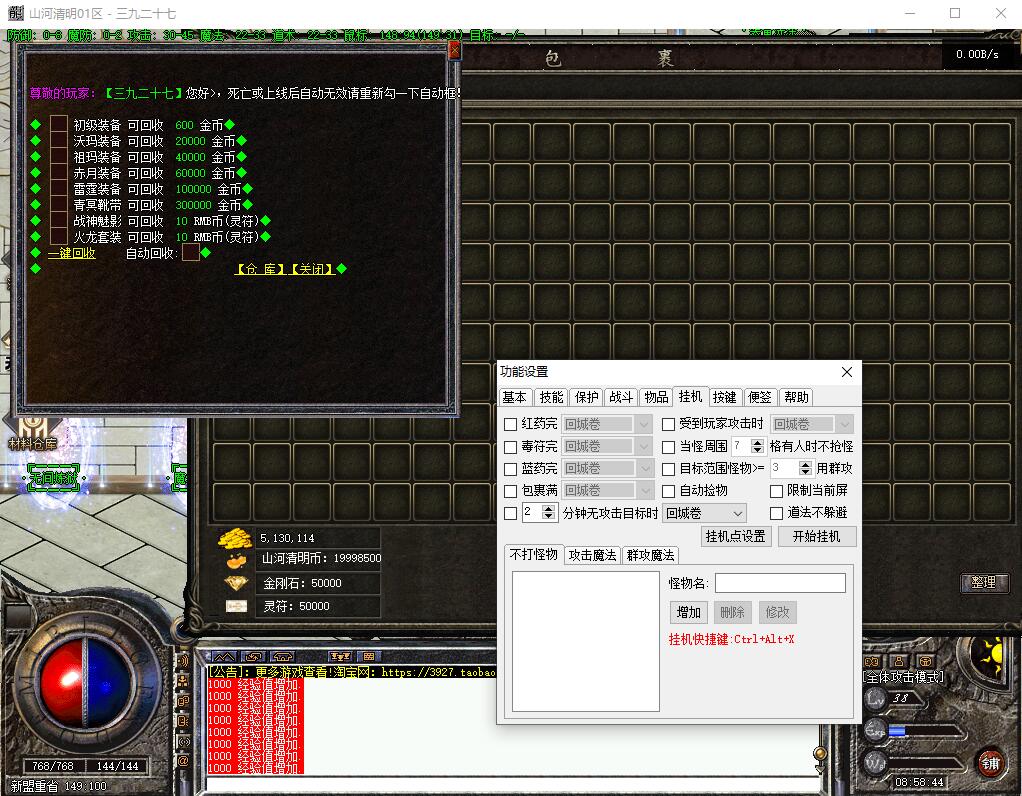Click the 怪物名 input field

coord(780,583)
